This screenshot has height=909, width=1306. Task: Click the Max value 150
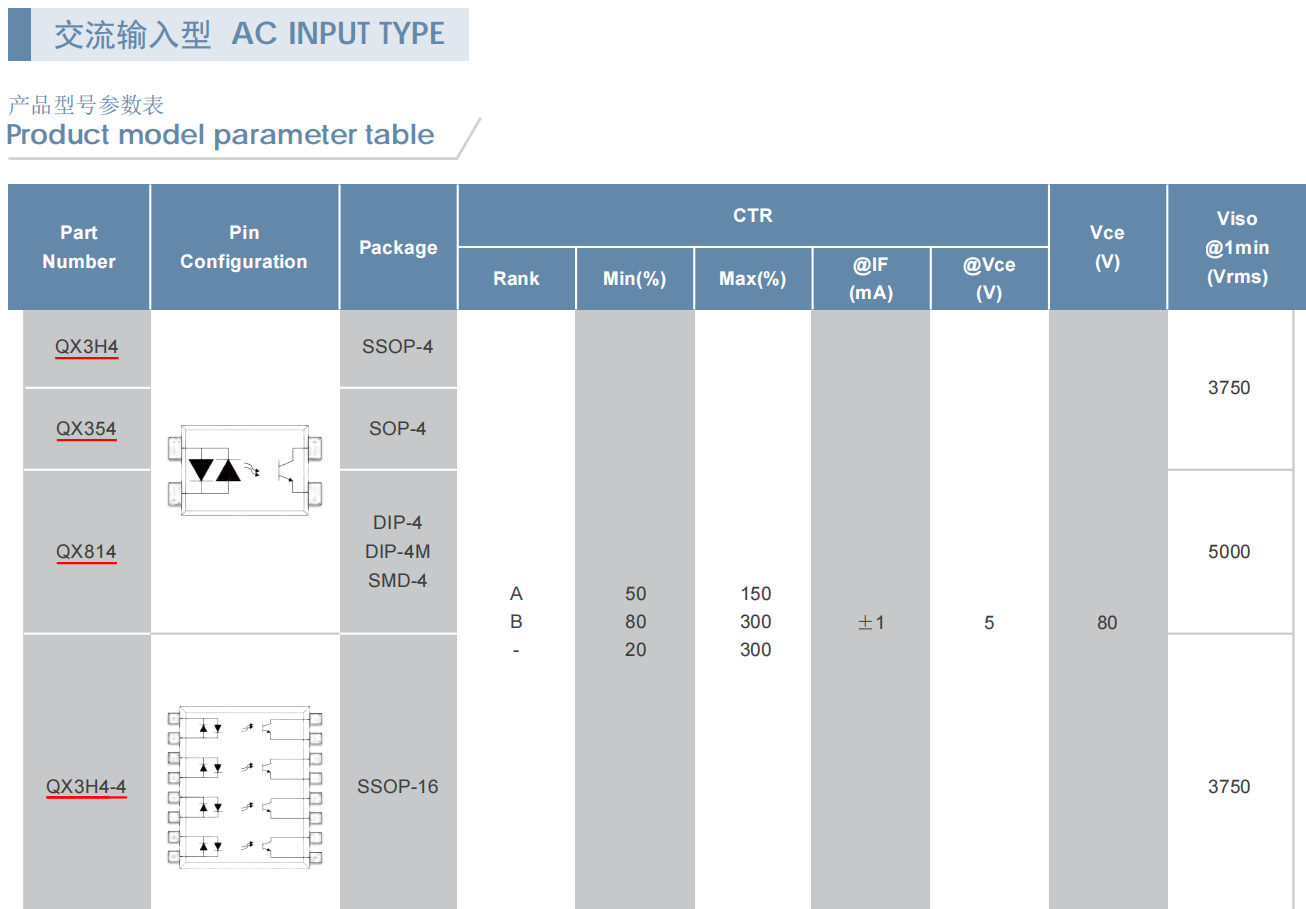click(x=755, y=594)
